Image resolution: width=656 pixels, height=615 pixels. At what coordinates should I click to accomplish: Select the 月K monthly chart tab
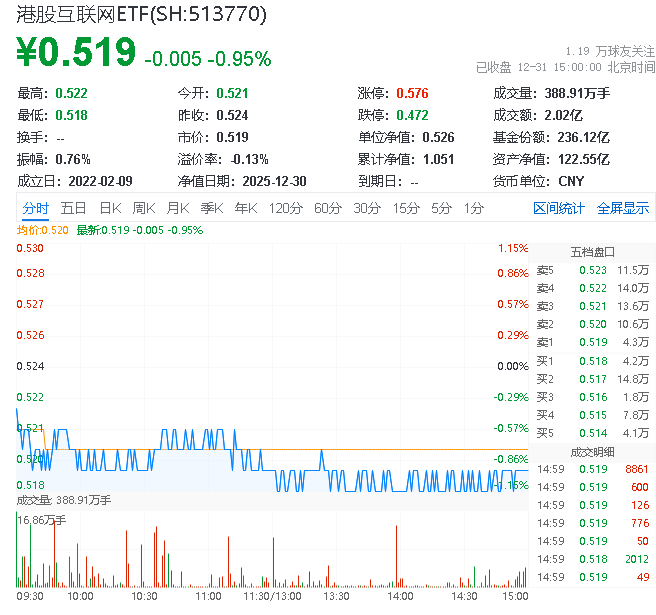pyautogui.click(x=178, y=208)
